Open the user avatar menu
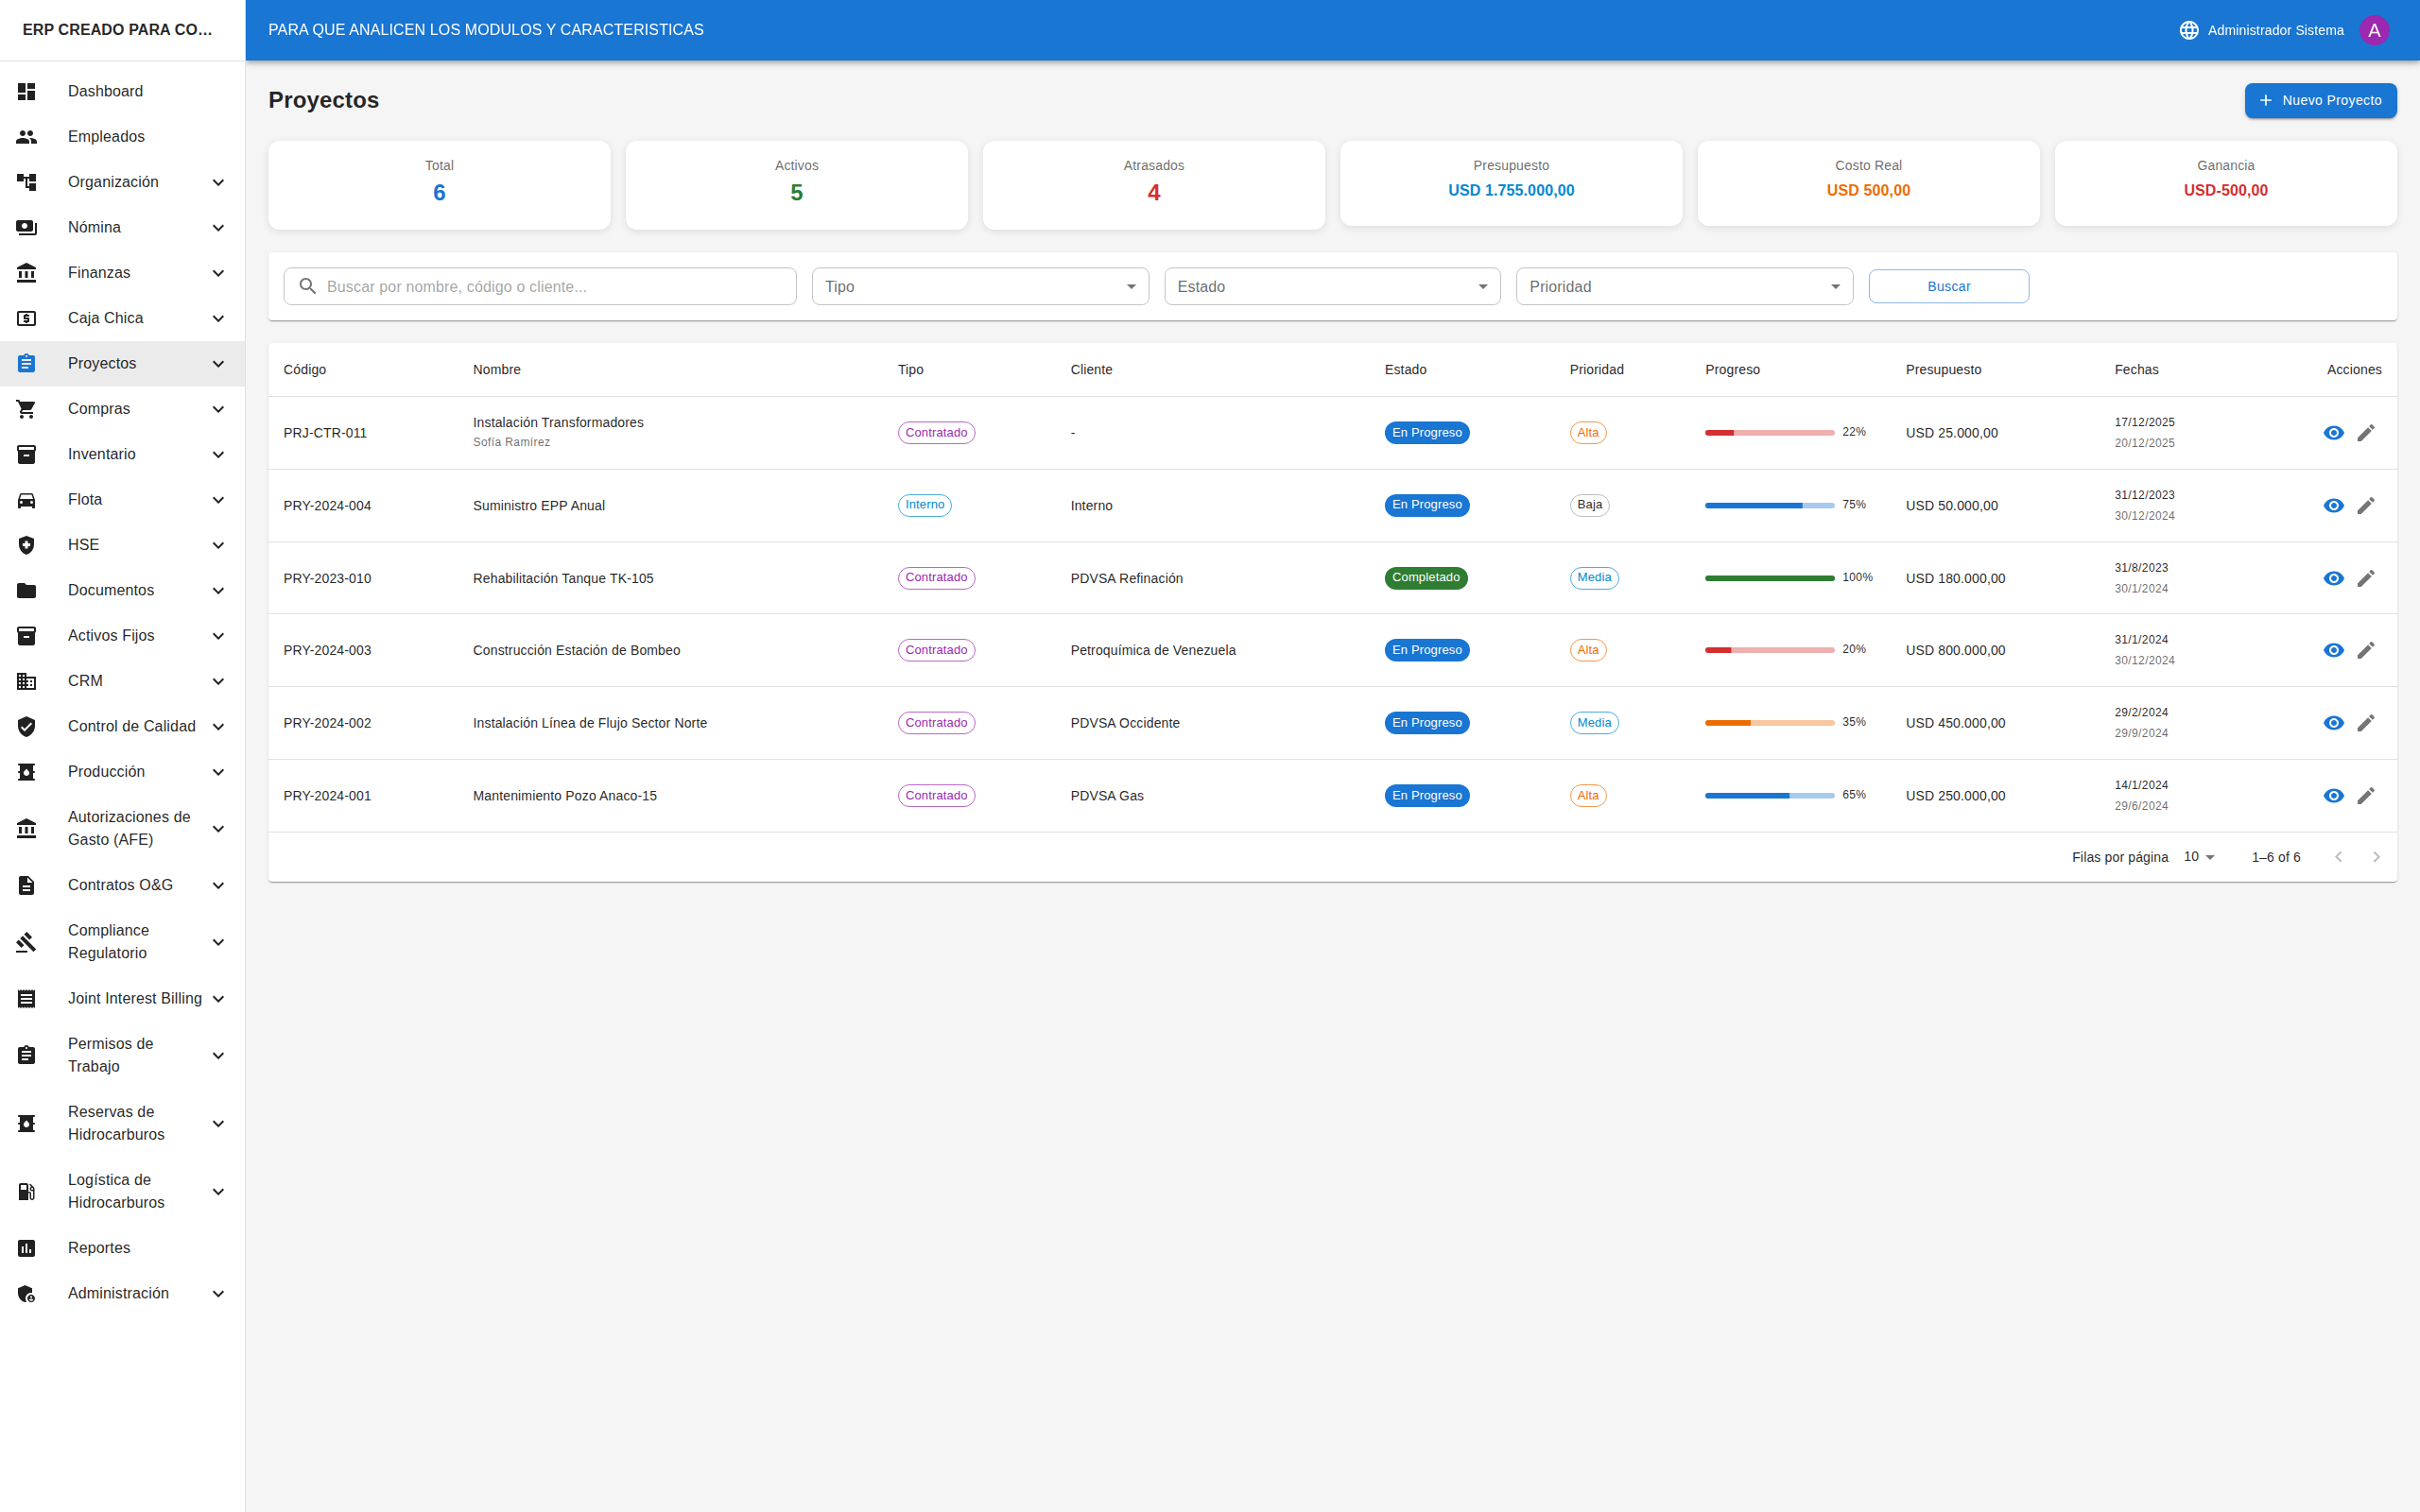Viewport: 2420px width, 1512px height. 2373,30
